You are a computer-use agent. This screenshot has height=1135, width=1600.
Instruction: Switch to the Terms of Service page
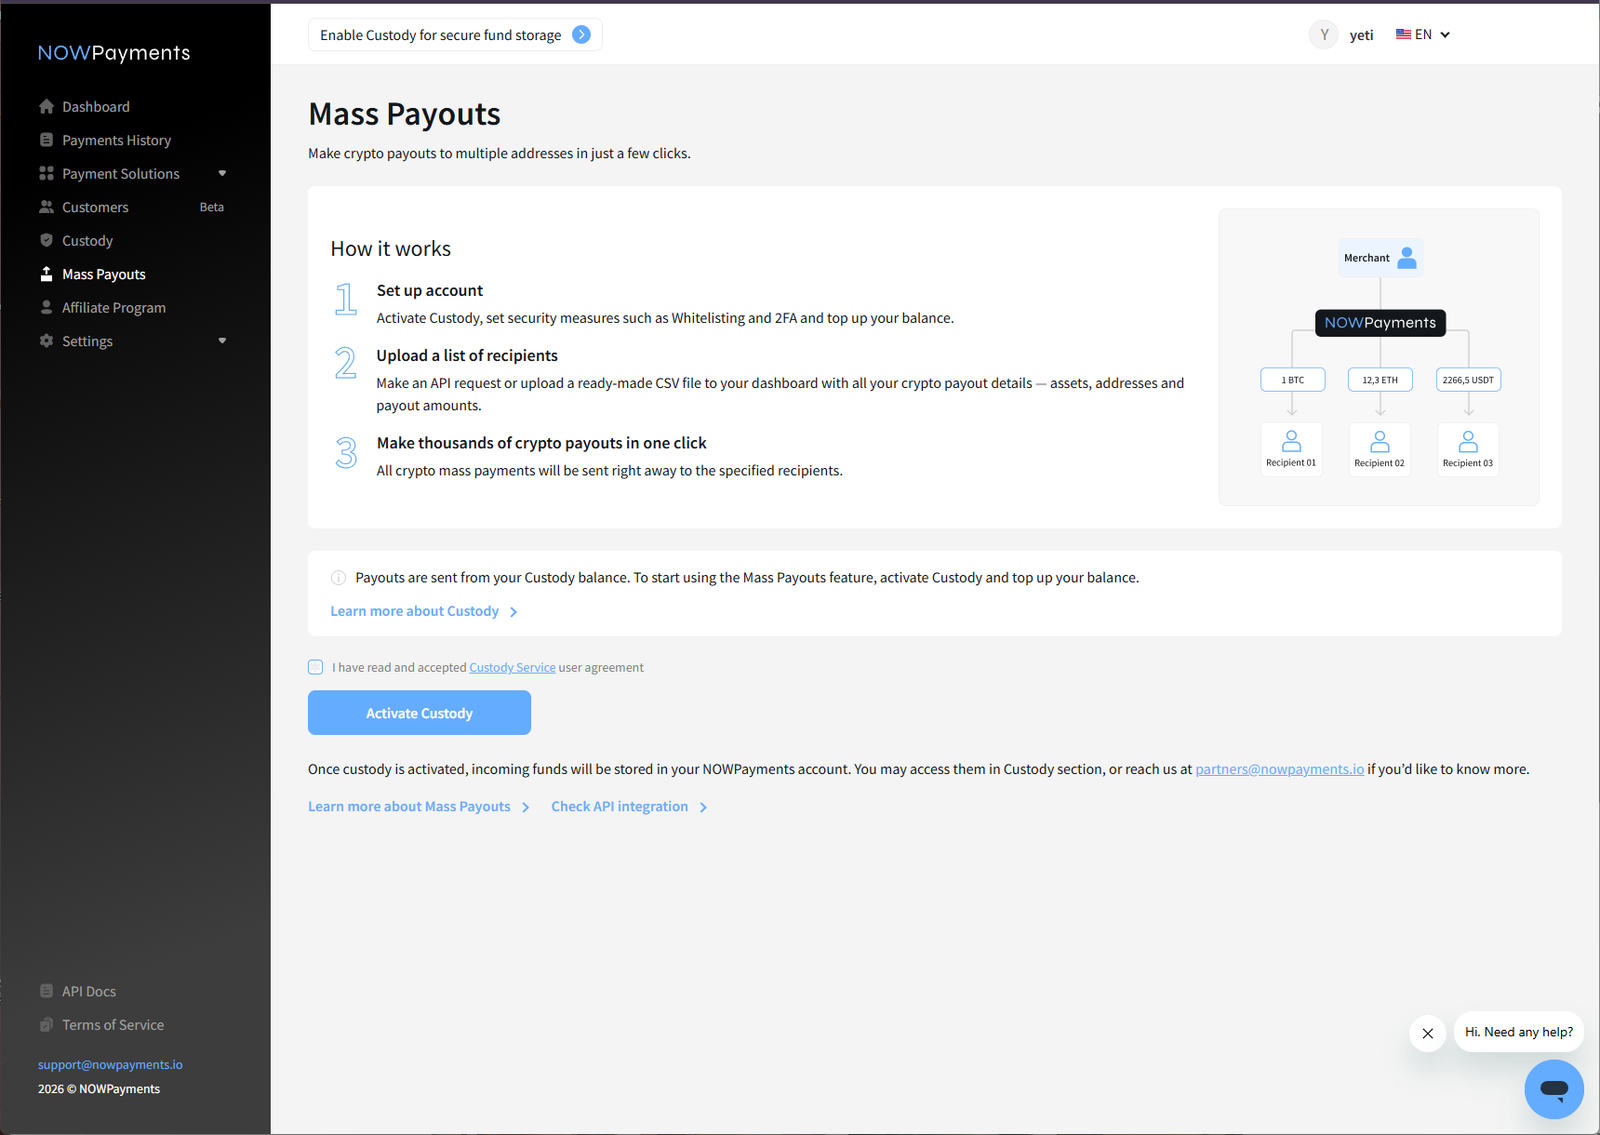pos(112,1024)
